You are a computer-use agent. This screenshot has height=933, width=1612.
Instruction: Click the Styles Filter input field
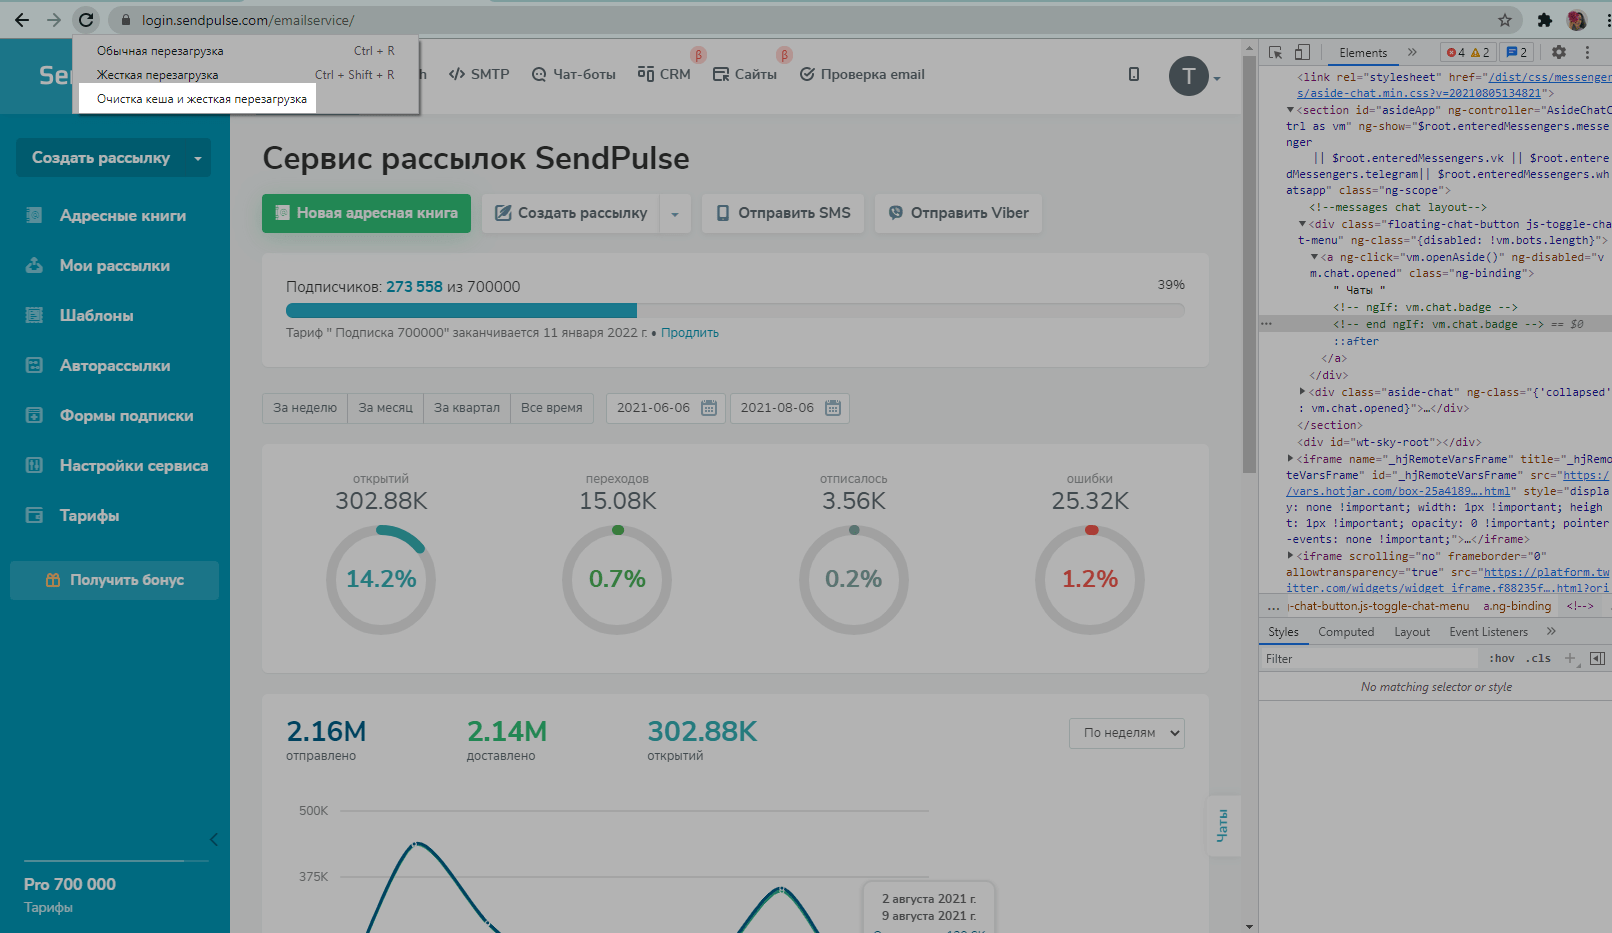[1370, 658]
